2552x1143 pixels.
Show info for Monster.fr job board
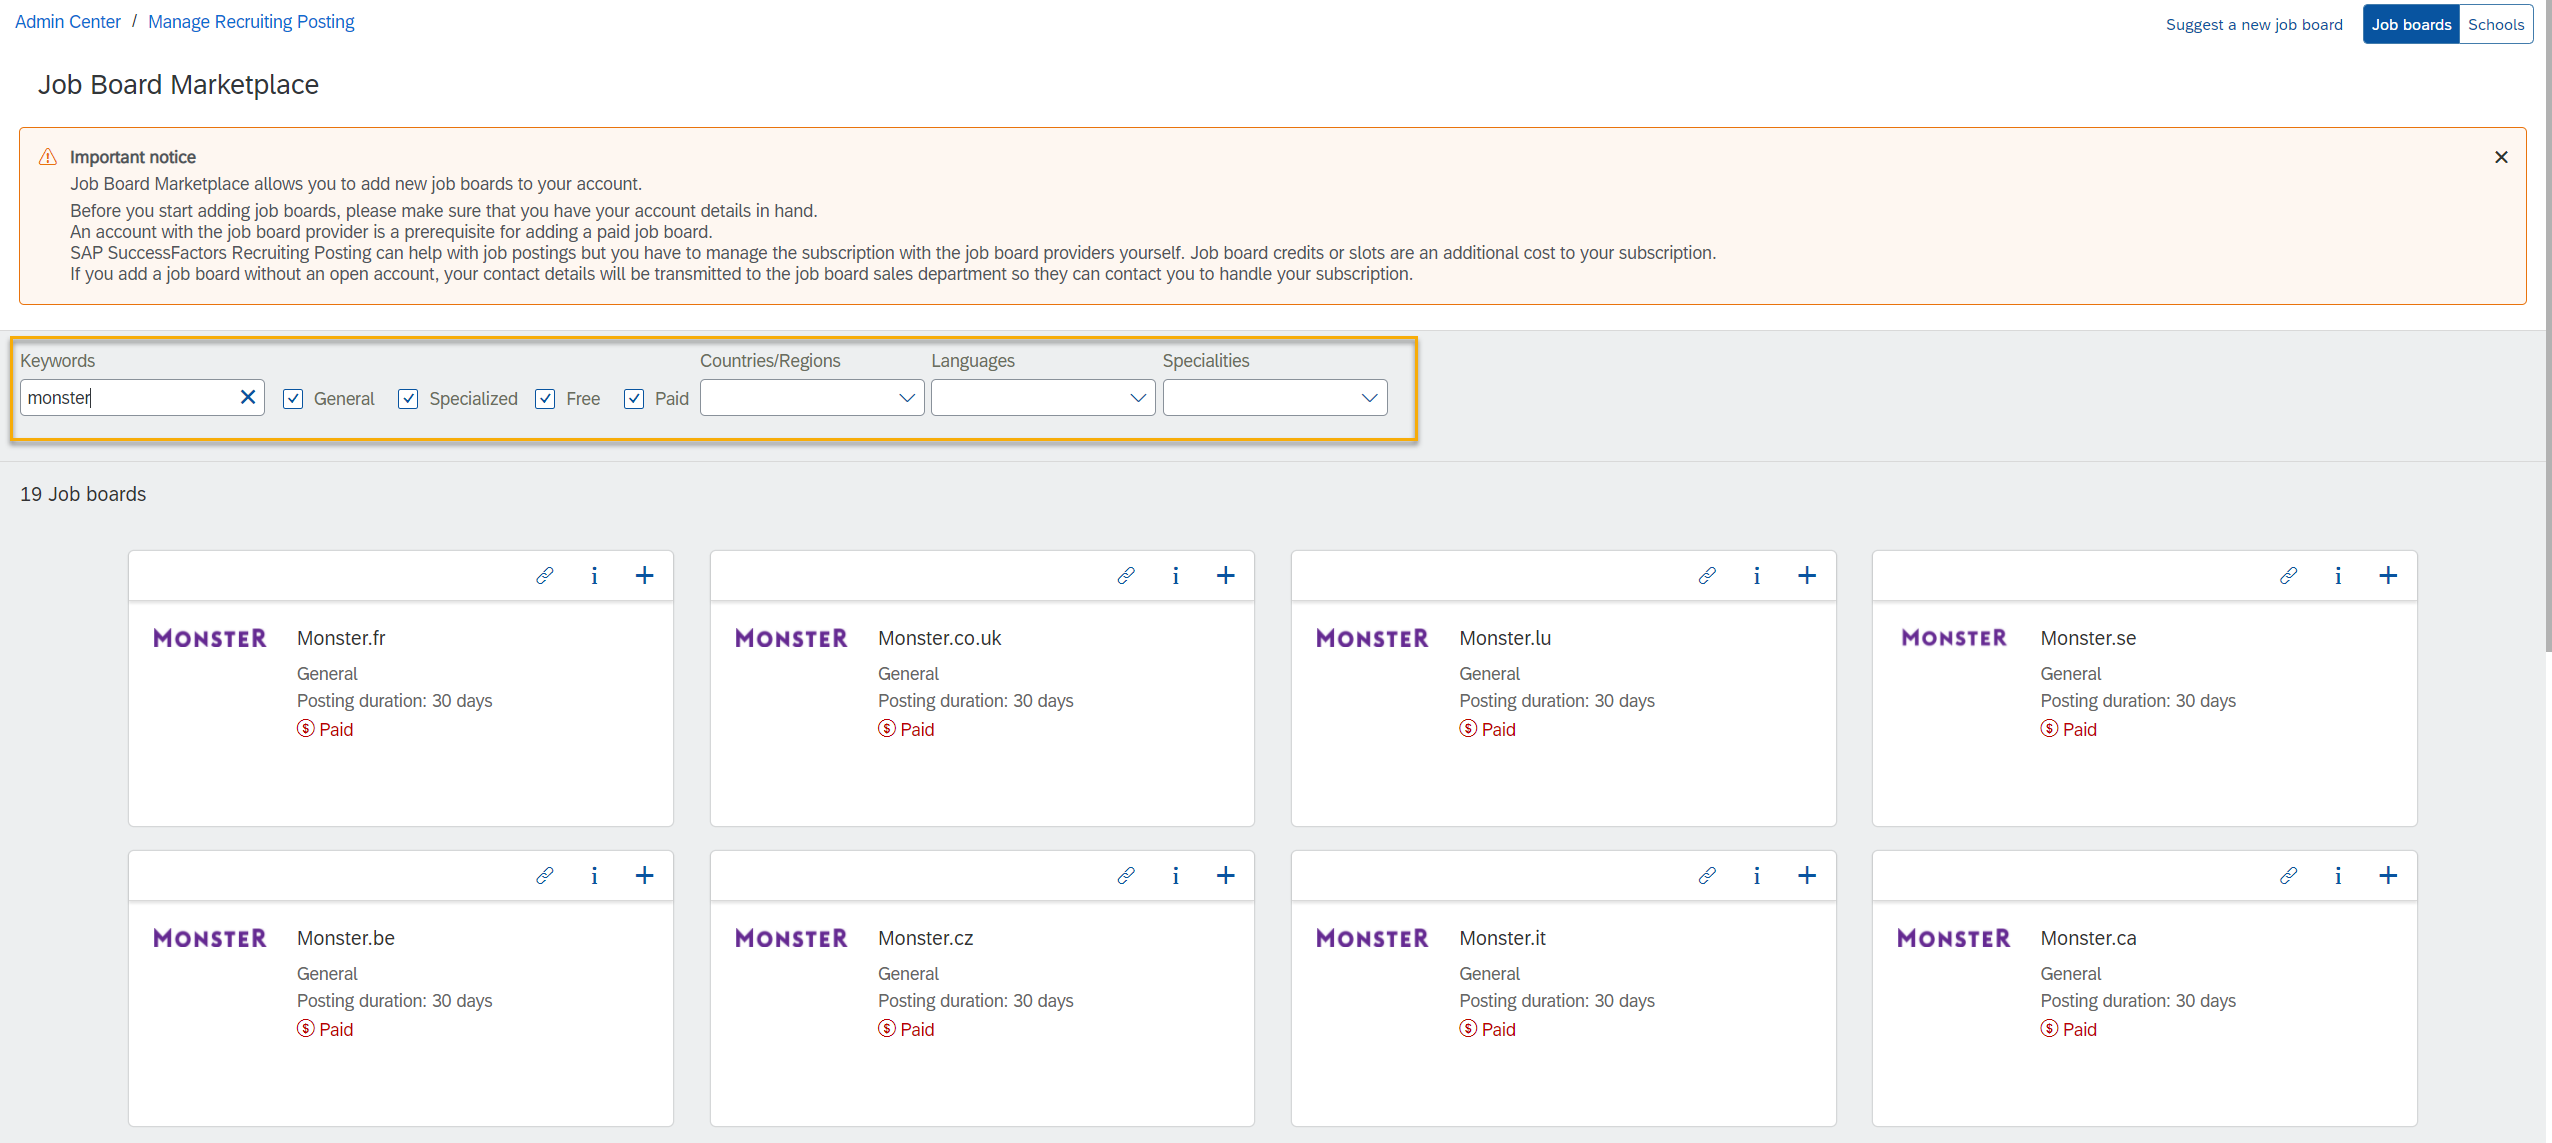point(594,575)
